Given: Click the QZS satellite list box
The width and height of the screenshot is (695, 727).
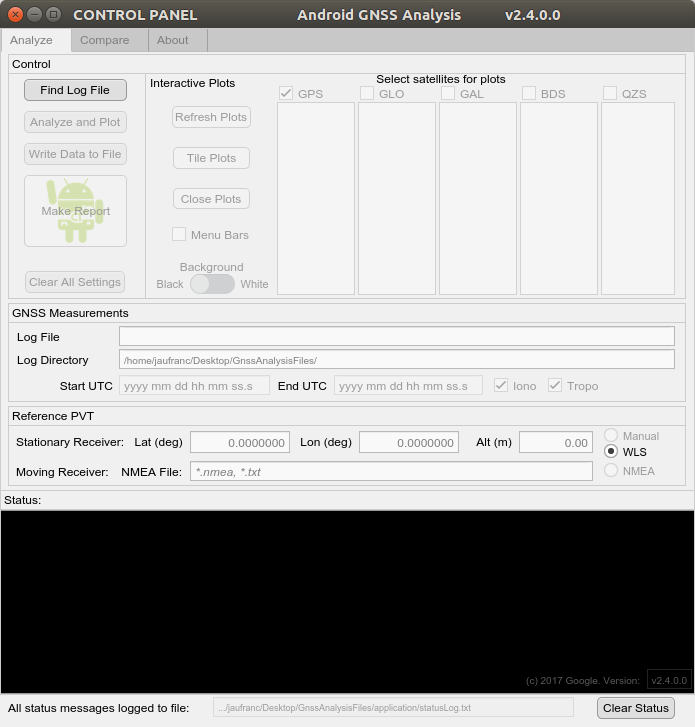Looking at the screenshot, I should pyautogui.click(x=638, y=198).
